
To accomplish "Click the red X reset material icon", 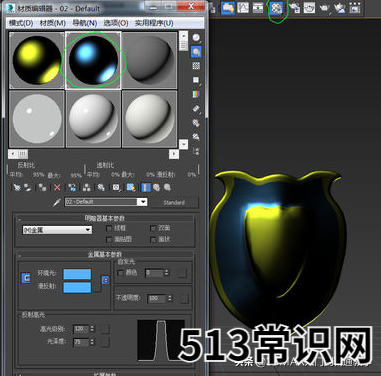I will (57, 188).
